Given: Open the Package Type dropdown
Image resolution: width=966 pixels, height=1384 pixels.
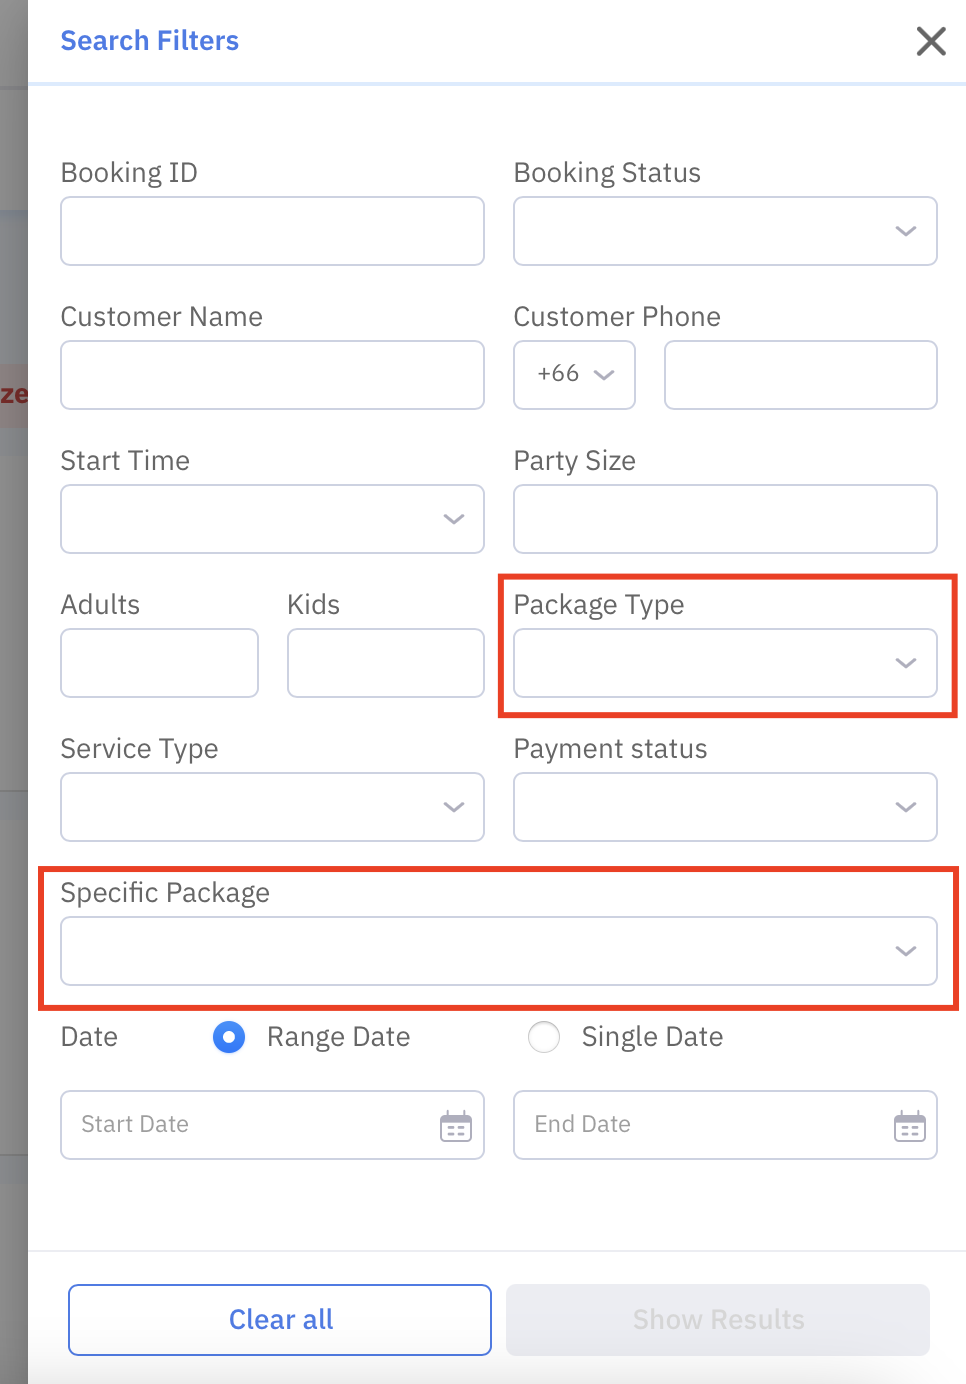Looking at the screenshot, I should coord(725,663).
